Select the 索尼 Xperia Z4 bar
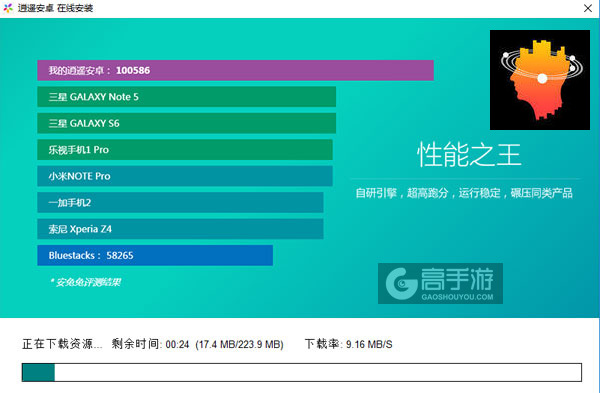Screen dimensions: 600x393 tap(180, 229)
